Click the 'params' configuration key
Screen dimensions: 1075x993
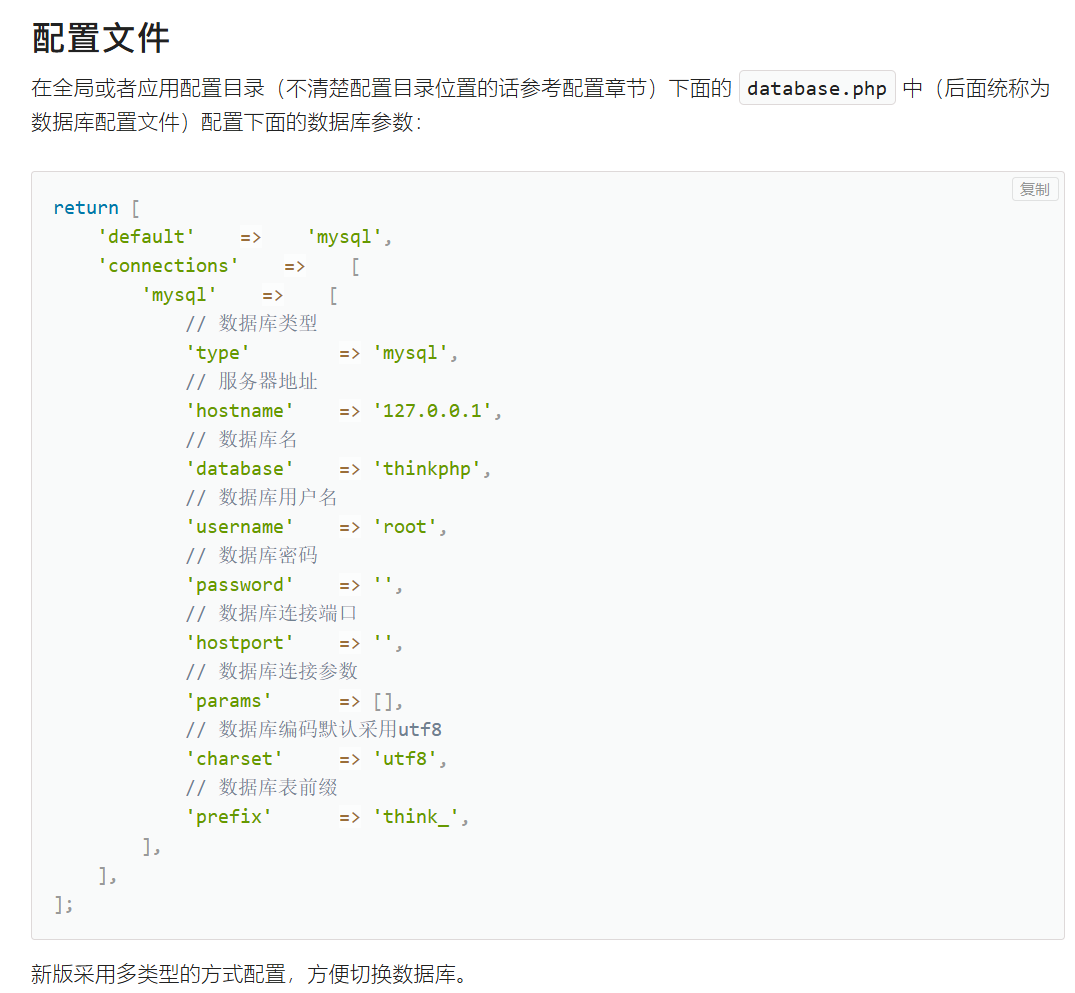[229, 700]
